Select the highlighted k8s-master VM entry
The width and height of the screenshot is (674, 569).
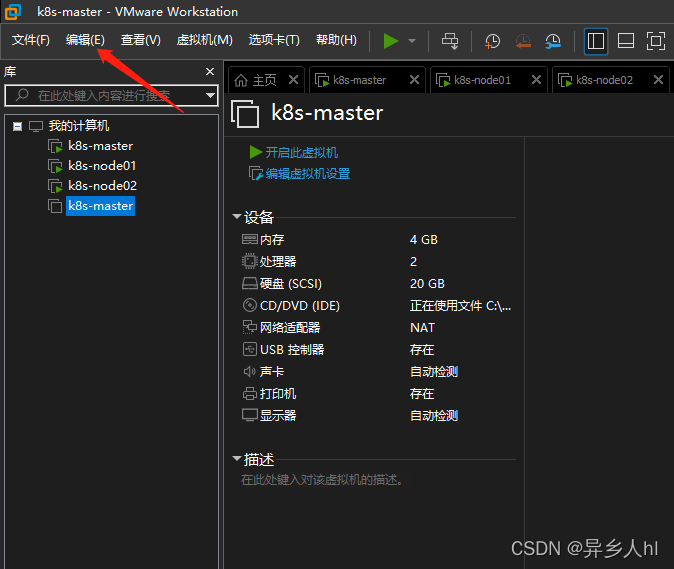[101, 206]
